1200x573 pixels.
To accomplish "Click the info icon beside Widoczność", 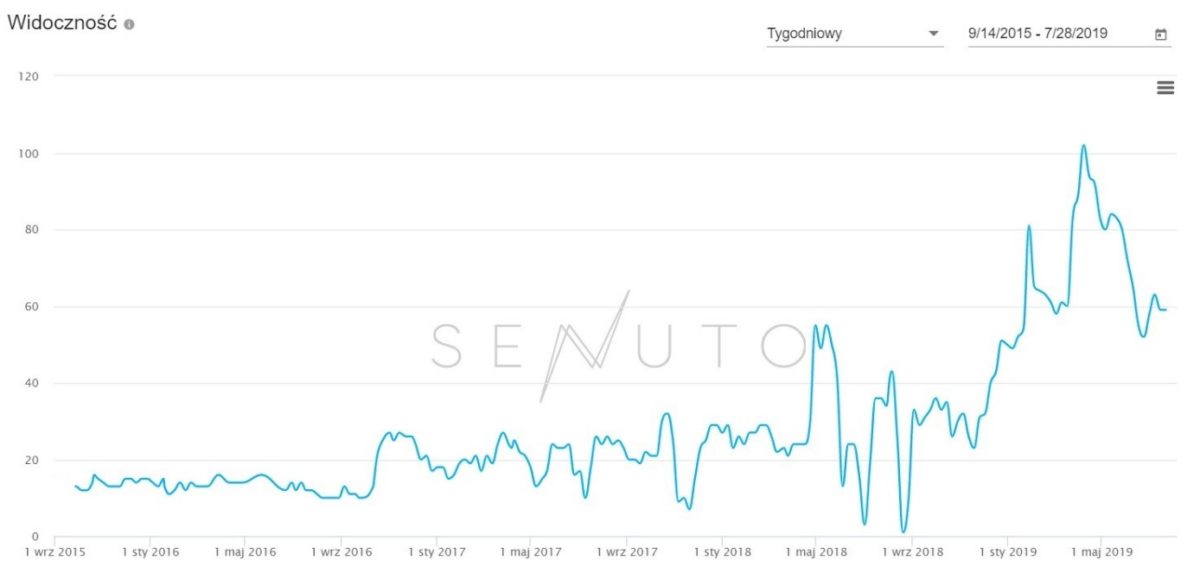I will (128, 24).
